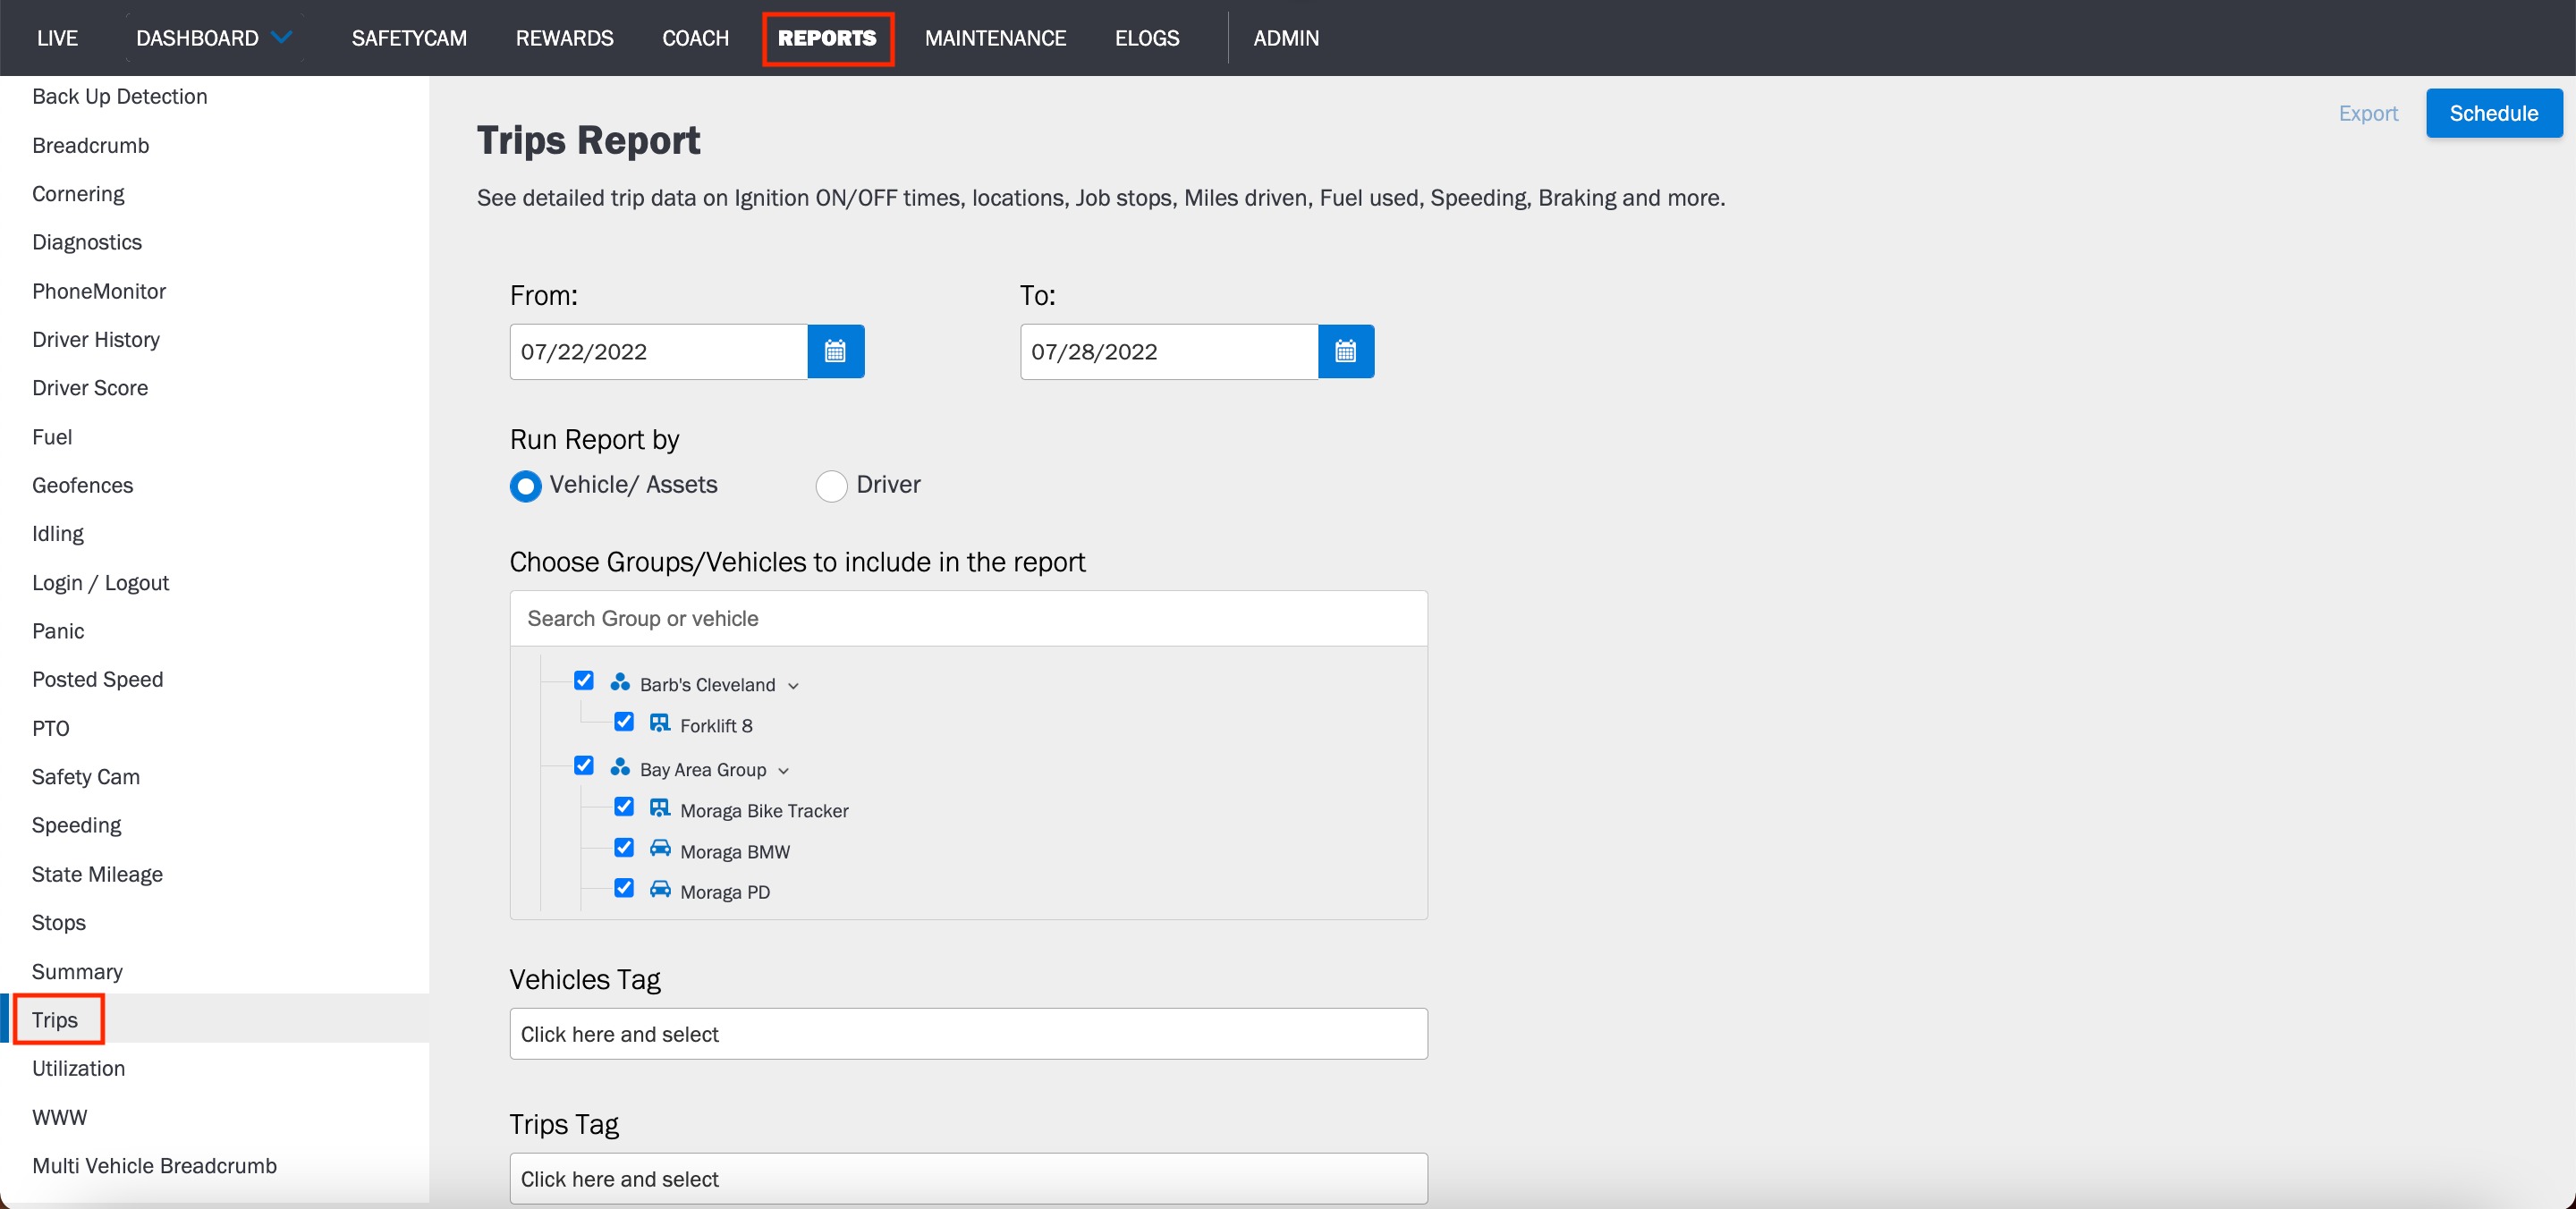The width and height of the screenshot is (2576, 1209).
Task: Uncheck the Barb's Cleveland group checkbox
Action: coord(584,681)
